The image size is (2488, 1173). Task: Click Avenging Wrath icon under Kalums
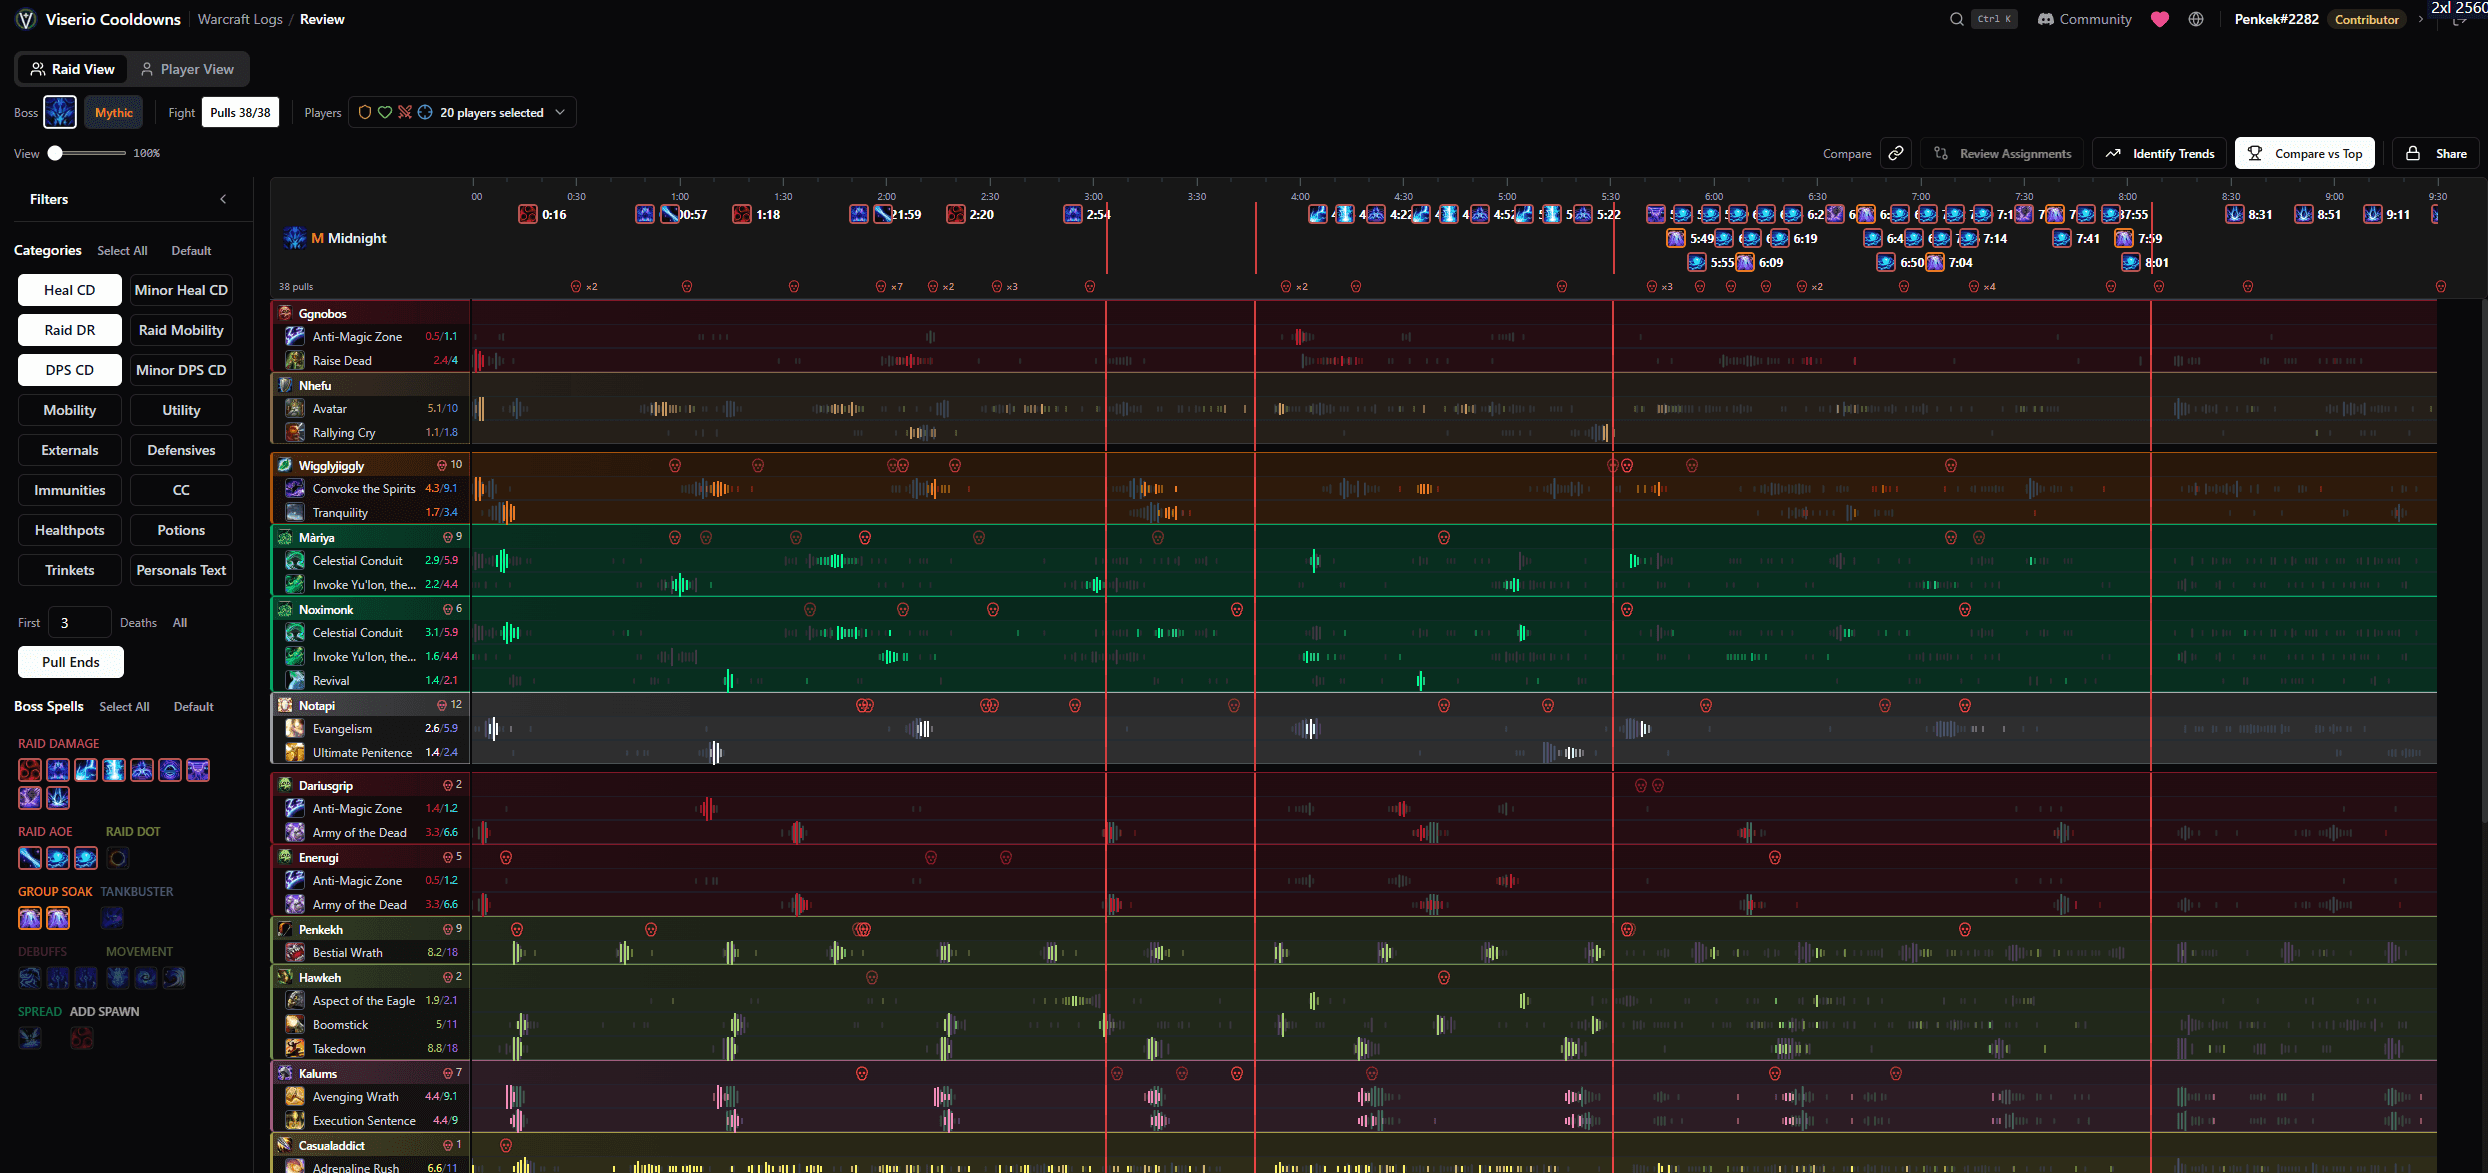coord(295,1097)
